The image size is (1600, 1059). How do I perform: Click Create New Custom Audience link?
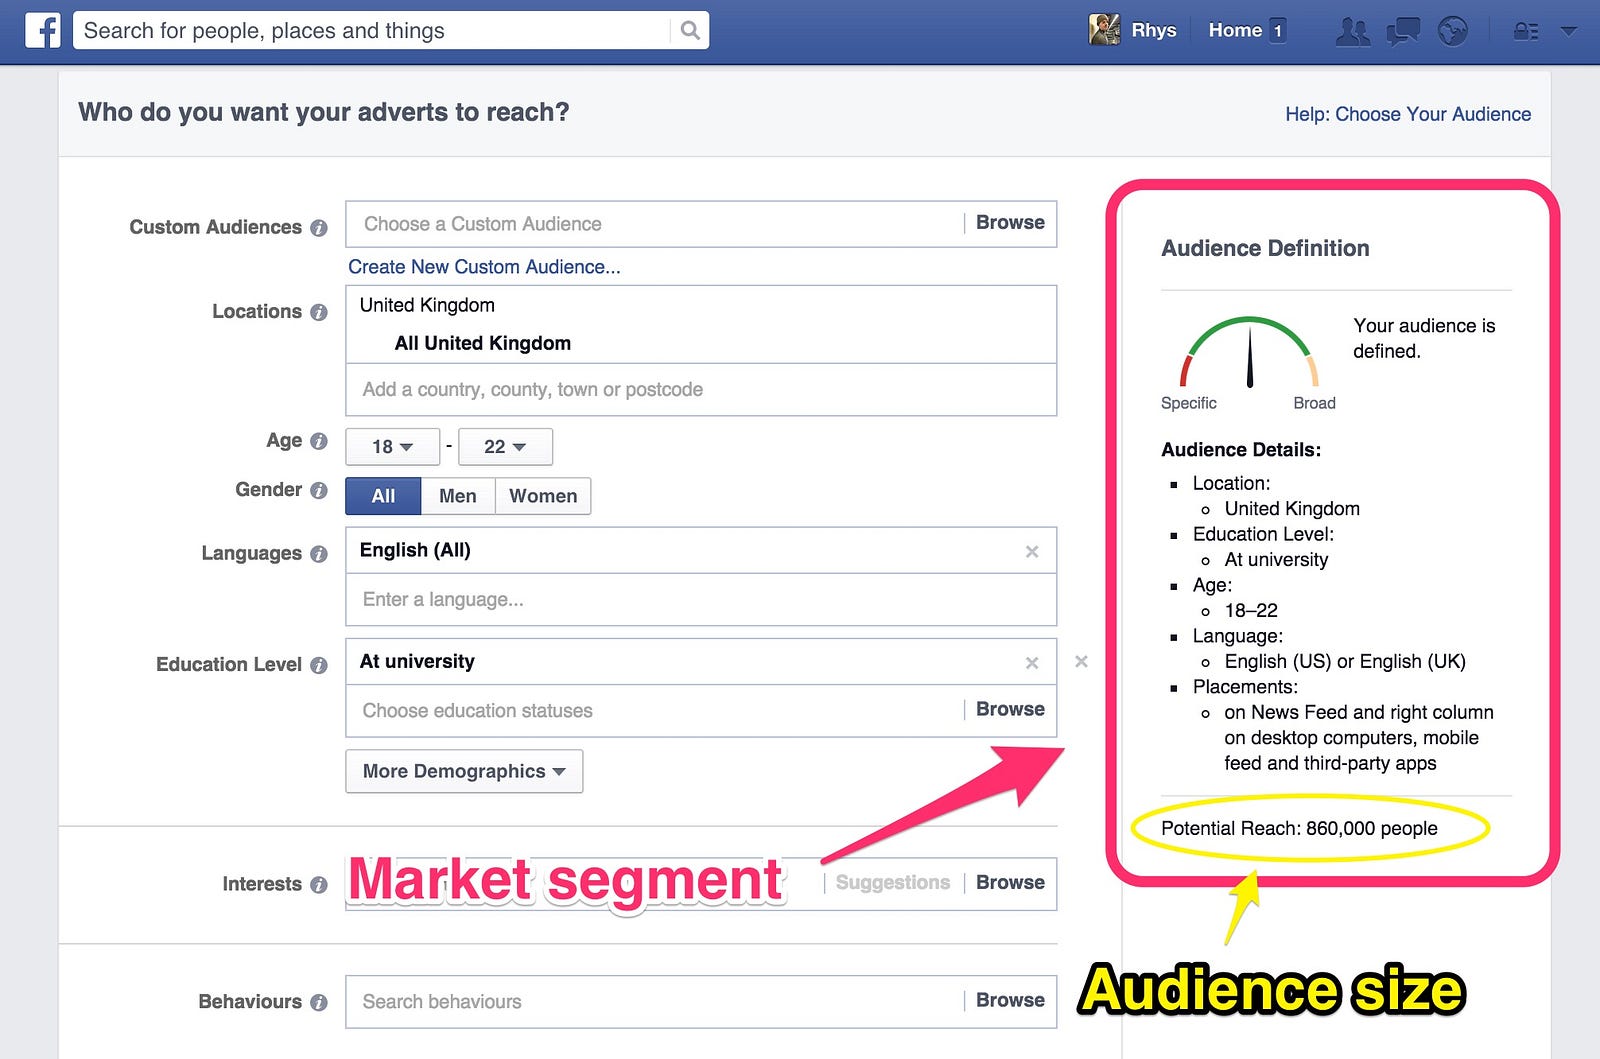coord(484,267)
